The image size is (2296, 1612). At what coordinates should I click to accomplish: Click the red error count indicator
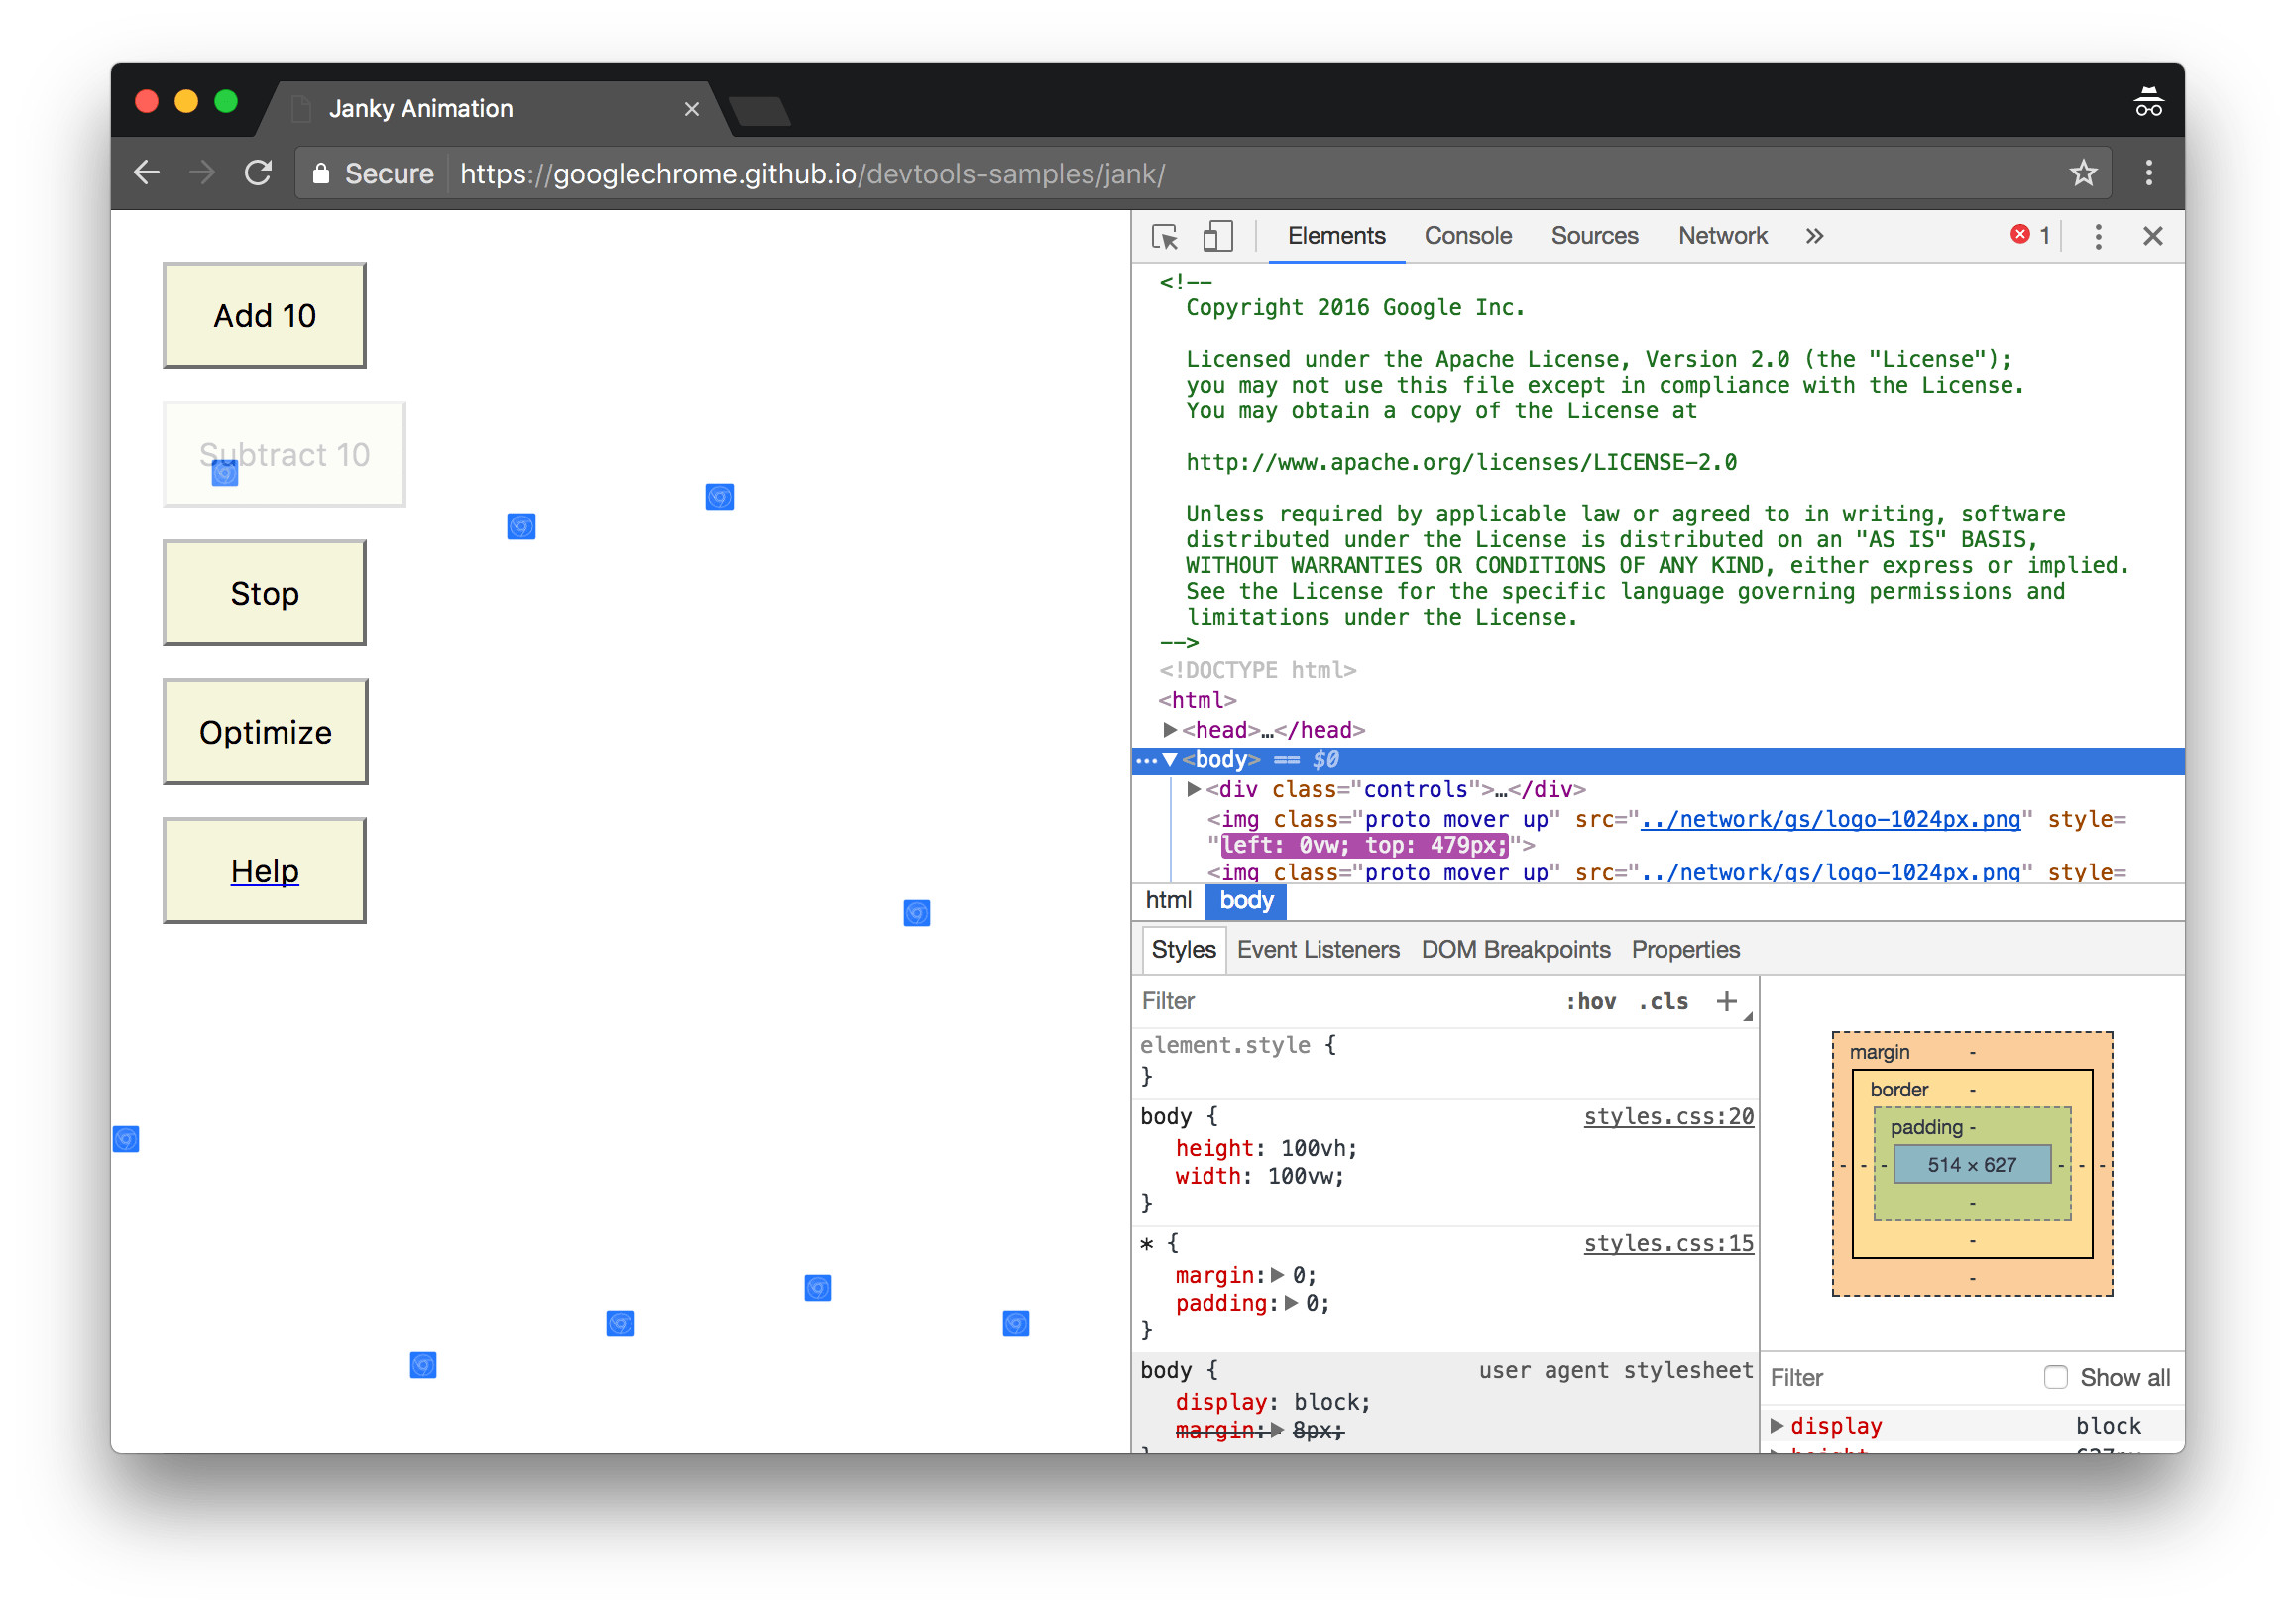click(2029, 236)
